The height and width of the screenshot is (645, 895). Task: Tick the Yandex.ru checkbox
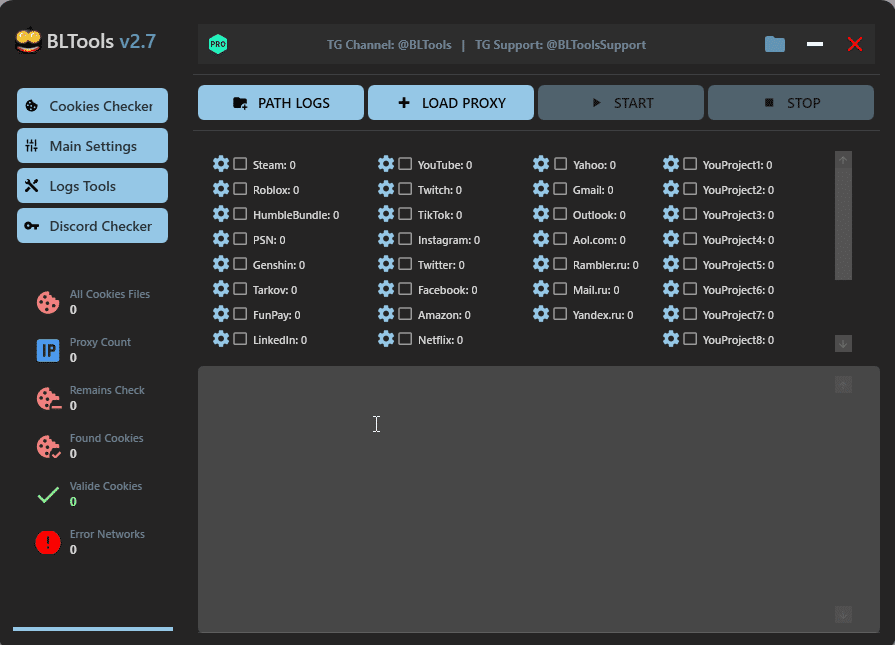[x=560, y=314]
